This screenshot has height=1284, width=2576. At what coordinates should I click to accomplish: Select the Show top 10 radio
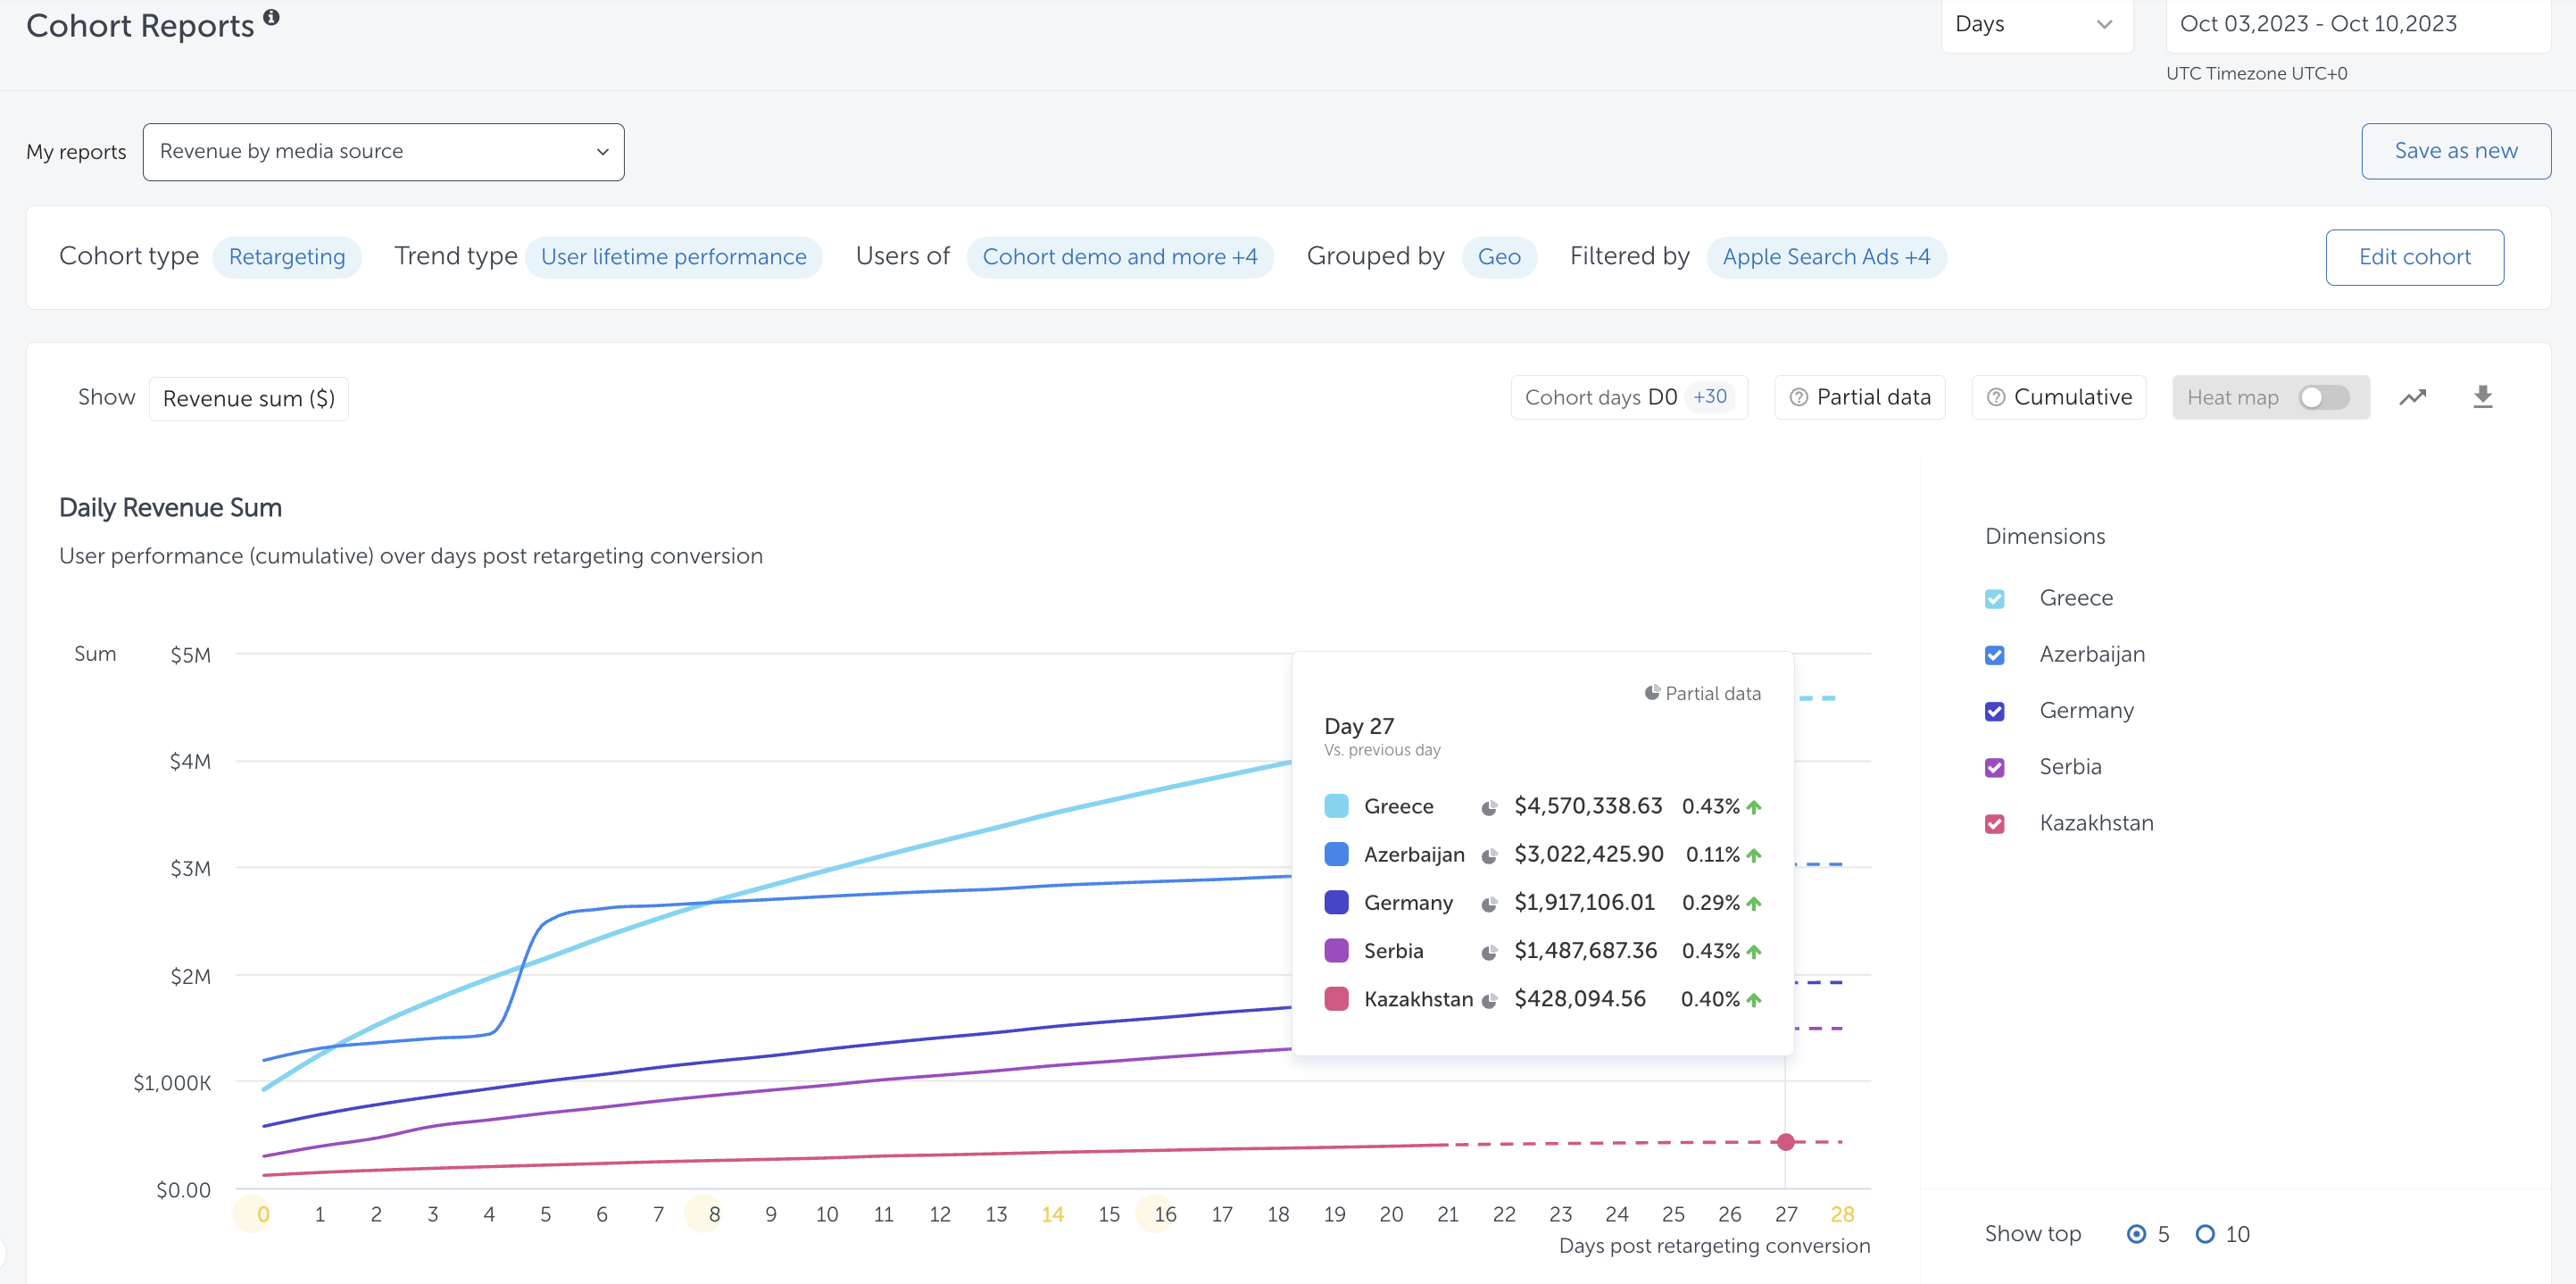pos(2204,1233)
